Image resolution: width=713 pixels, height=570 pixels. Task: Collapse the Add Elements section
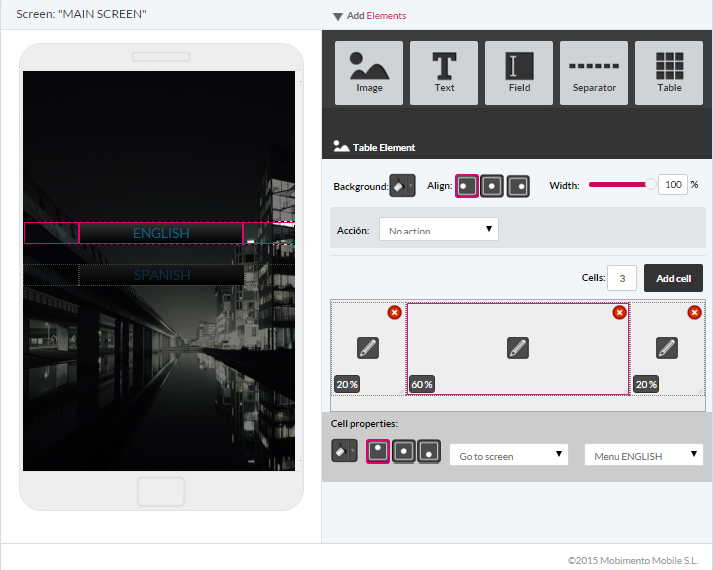click(337, 16)
